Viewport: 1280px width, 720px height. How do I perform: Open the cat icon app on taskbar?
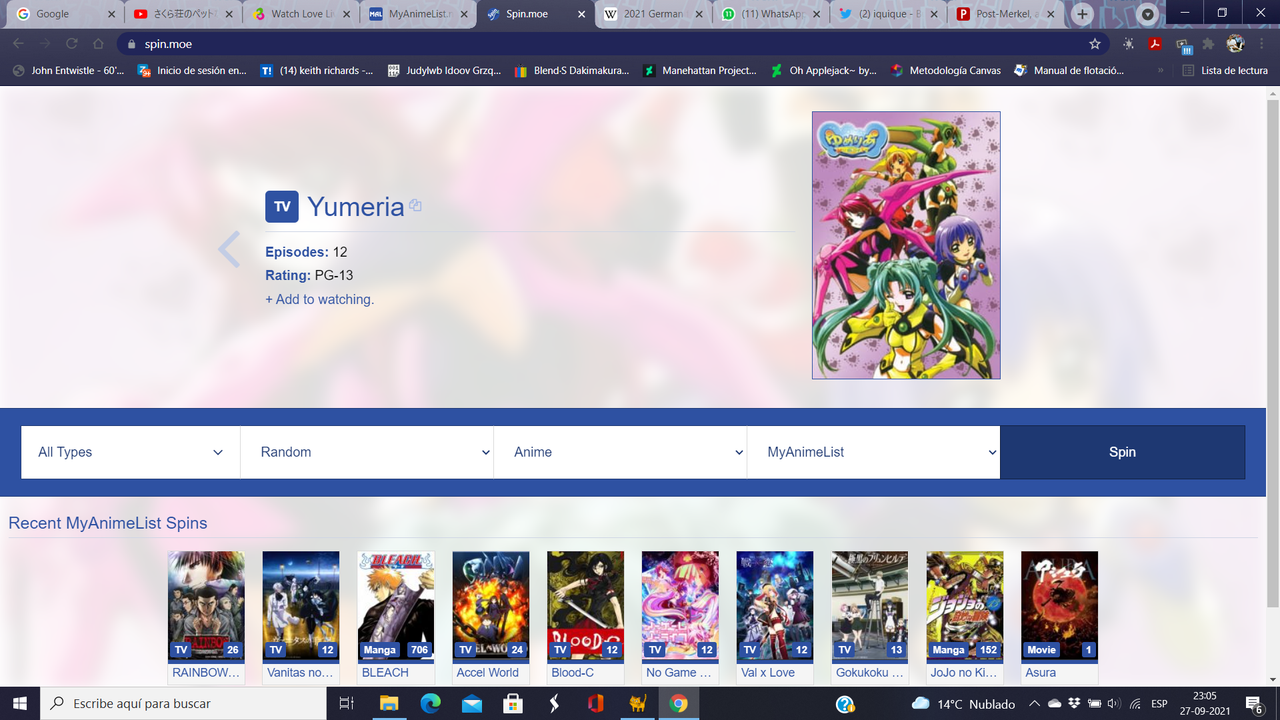point(637,703)
